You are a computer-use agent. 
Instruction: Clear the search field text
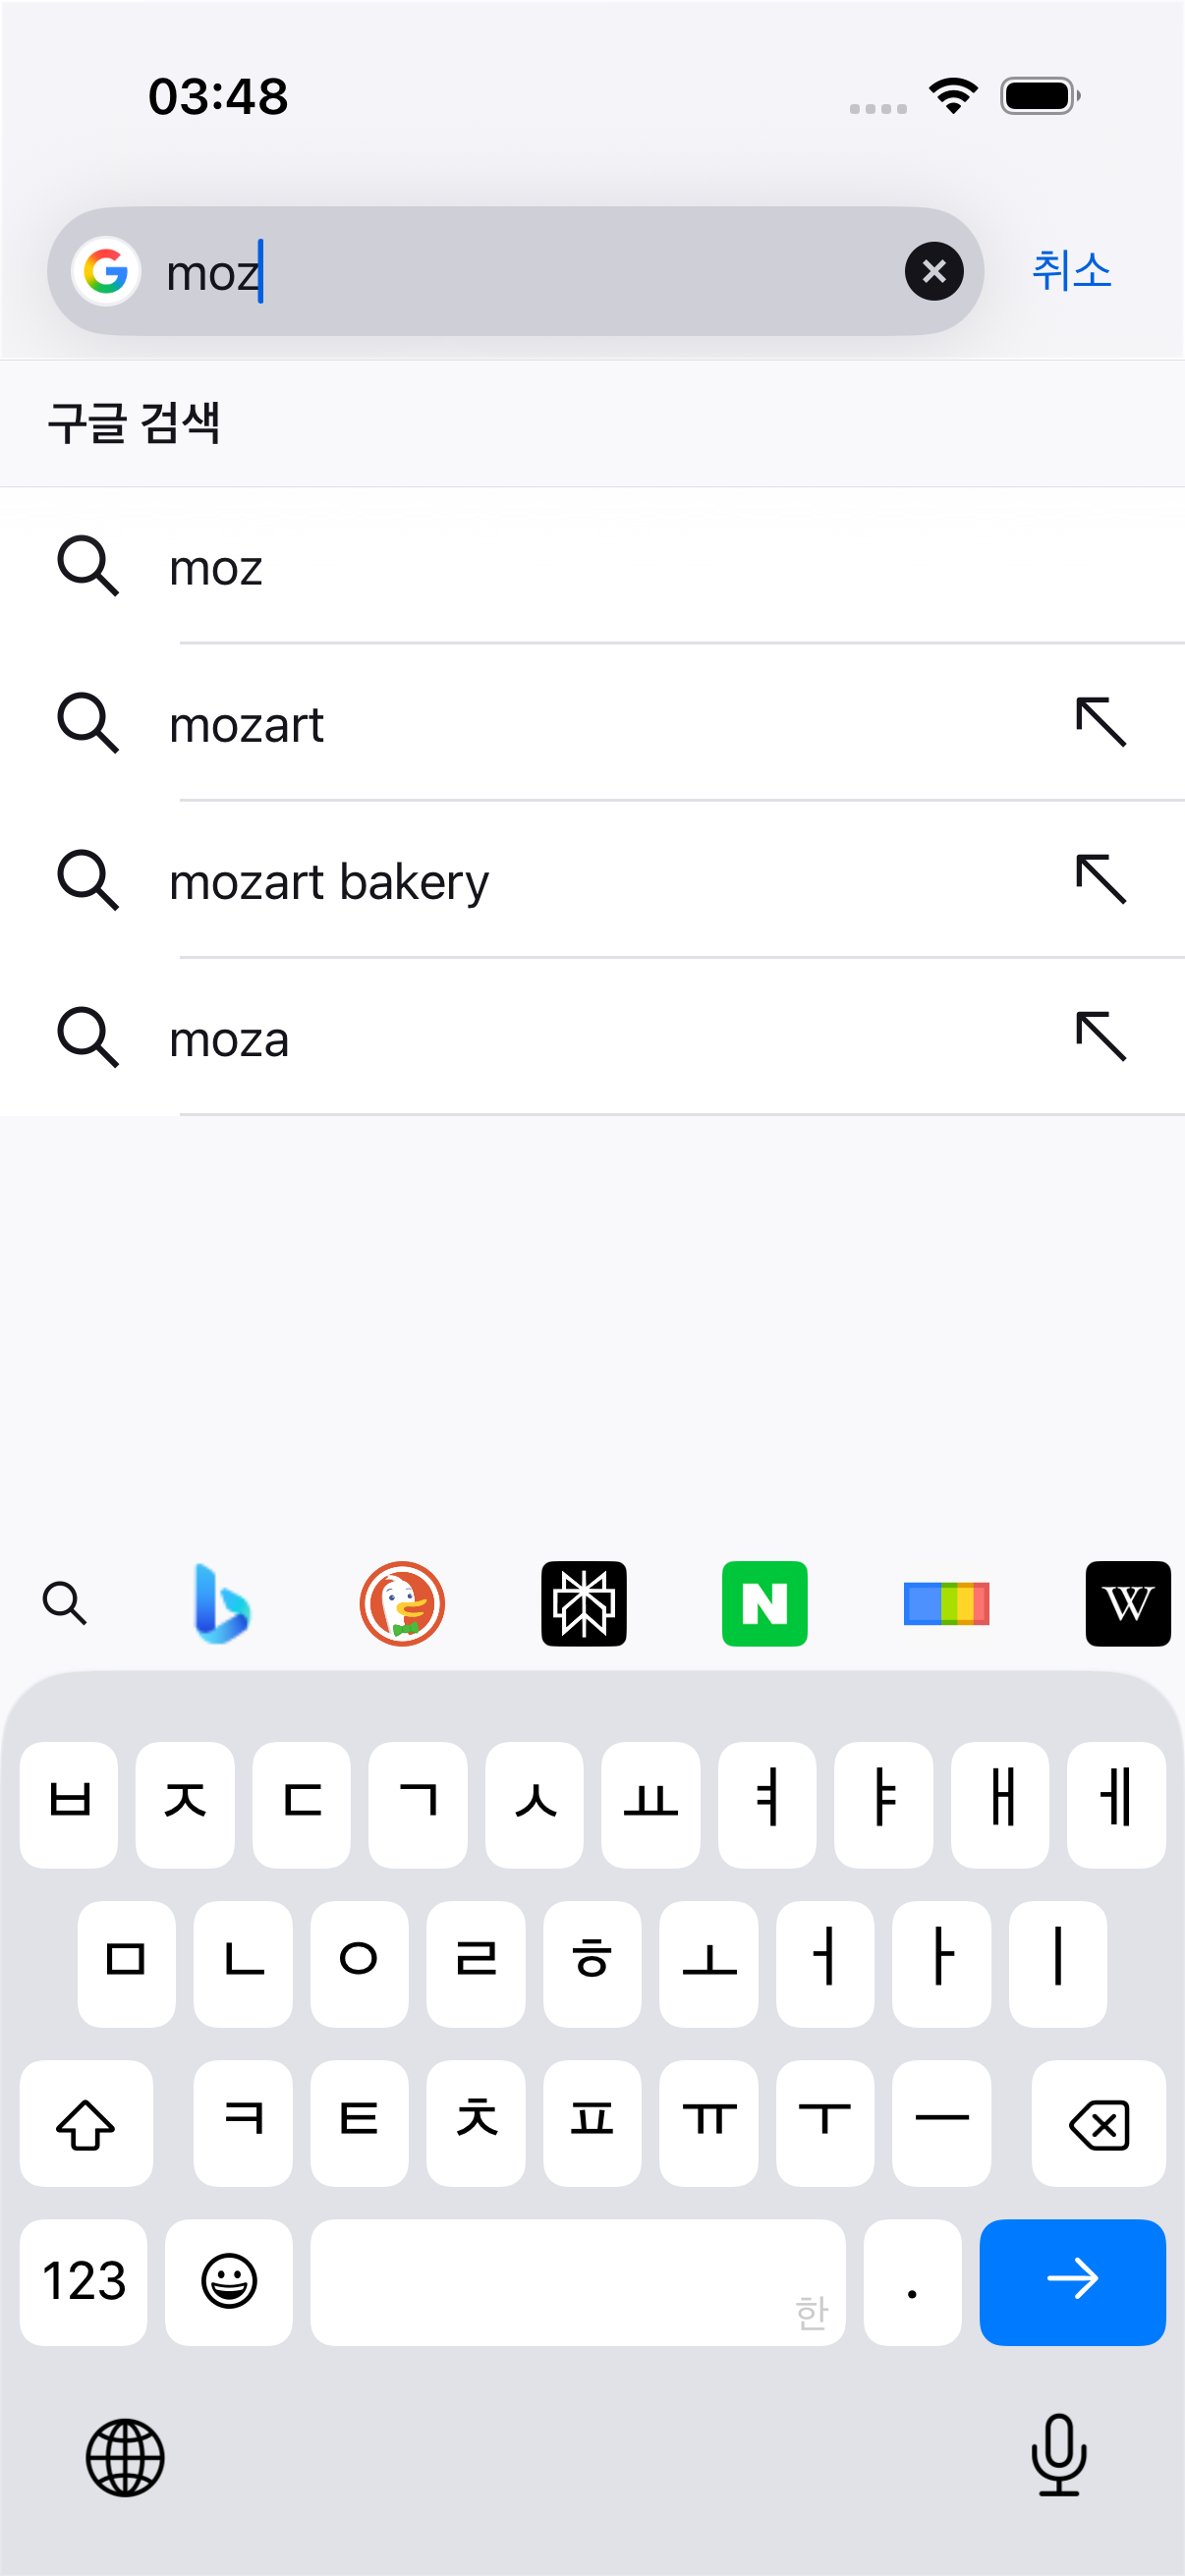(933, 271)
